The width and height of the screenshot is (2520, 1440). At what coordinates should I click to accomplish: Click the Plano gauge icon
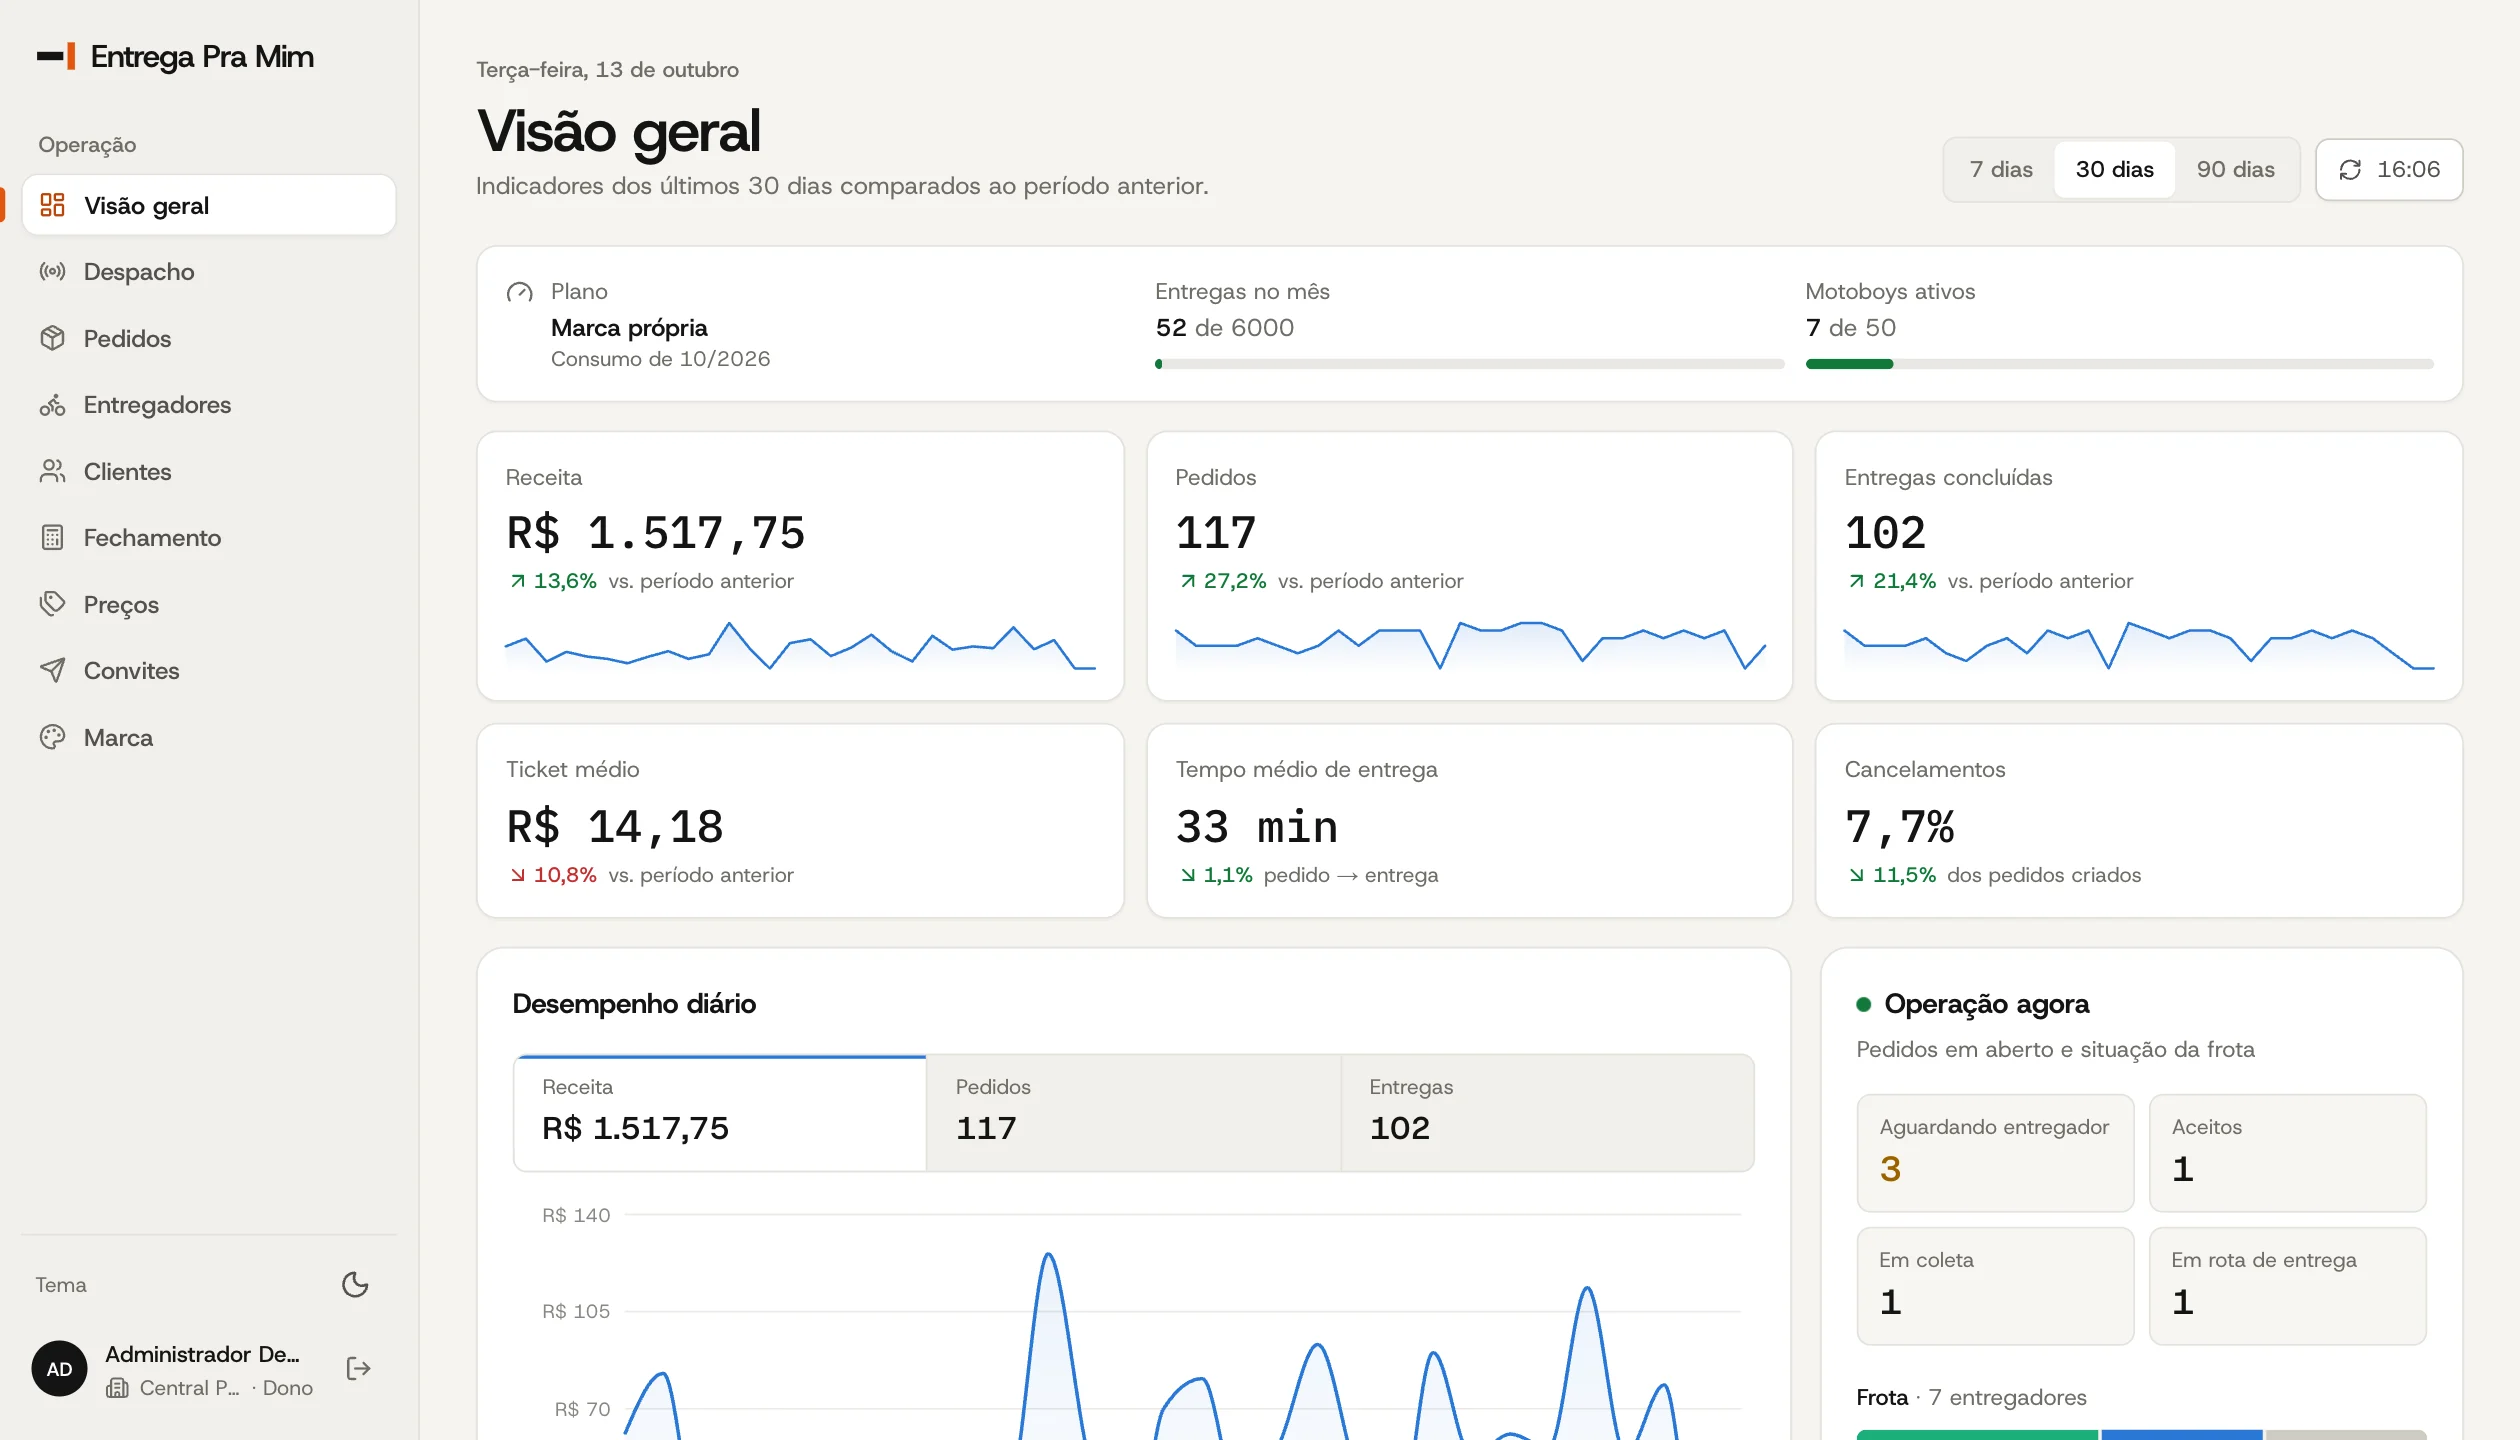[520, 292]
